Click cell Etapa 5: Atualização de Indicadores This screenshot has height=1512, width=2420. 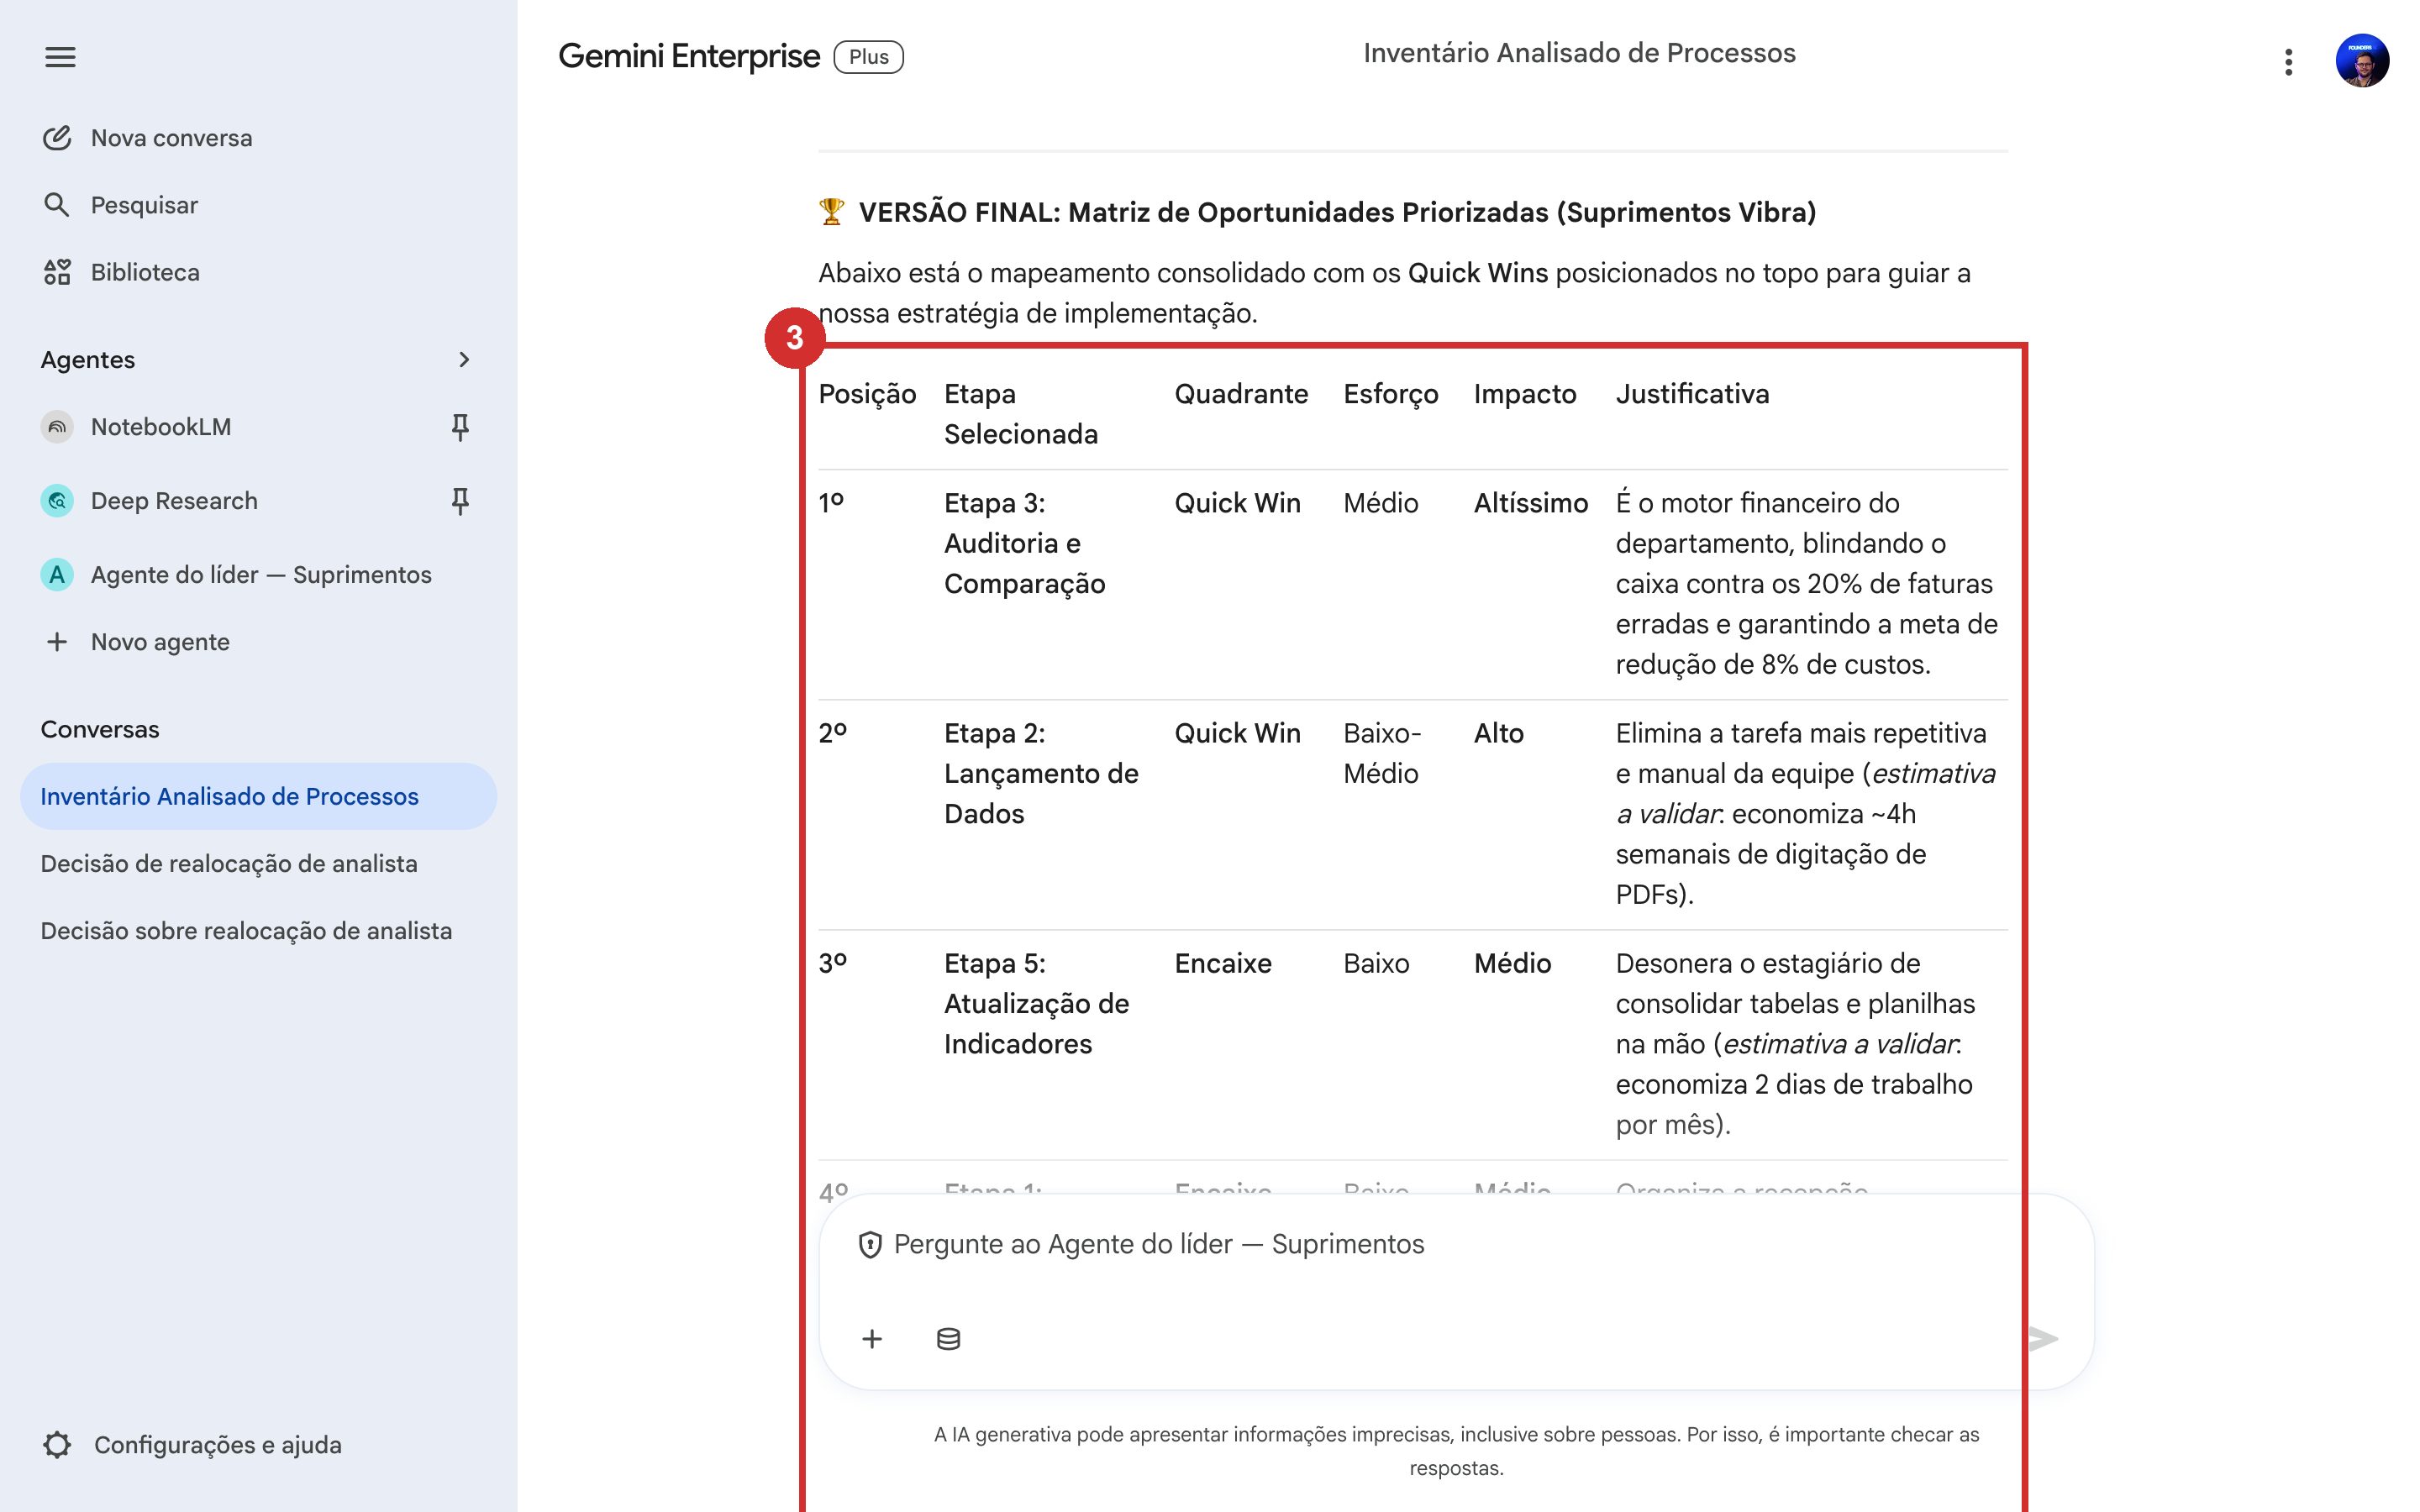[x=1036, y=1003]
